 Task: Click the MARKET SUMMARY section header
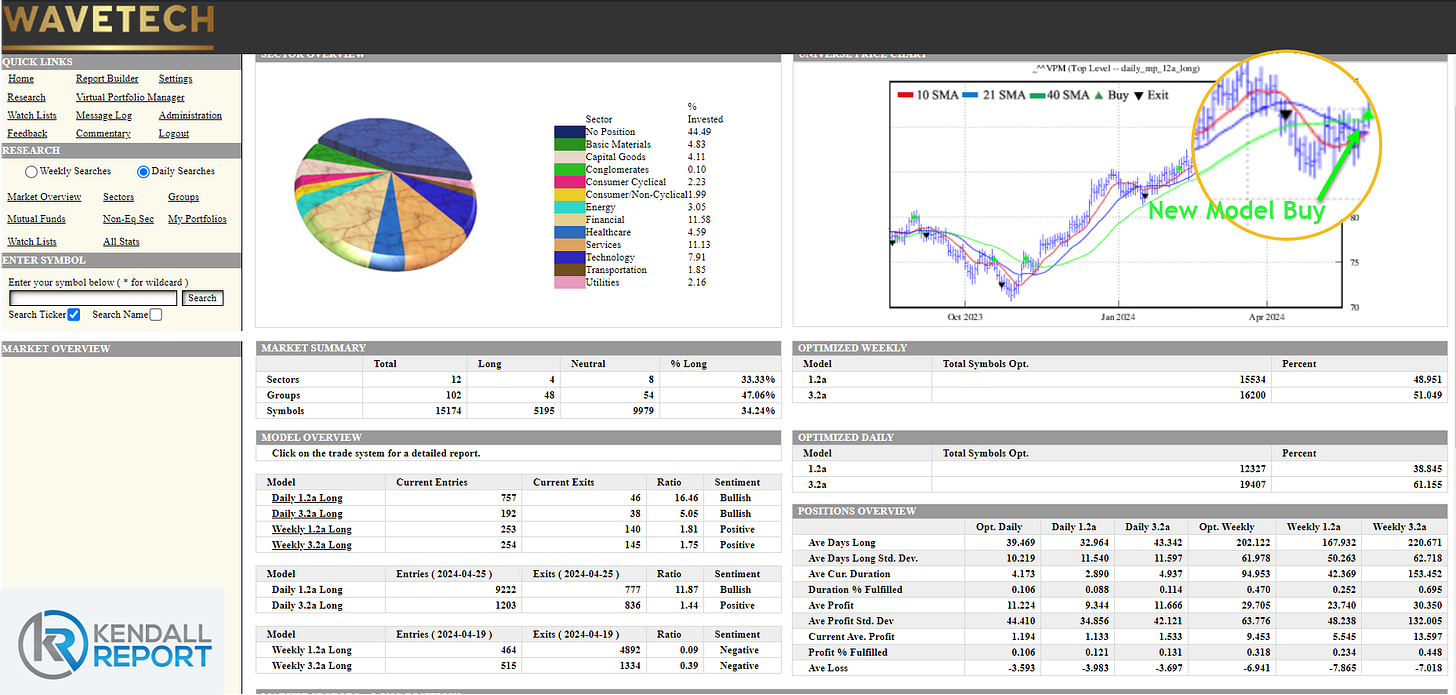(518, 348)
